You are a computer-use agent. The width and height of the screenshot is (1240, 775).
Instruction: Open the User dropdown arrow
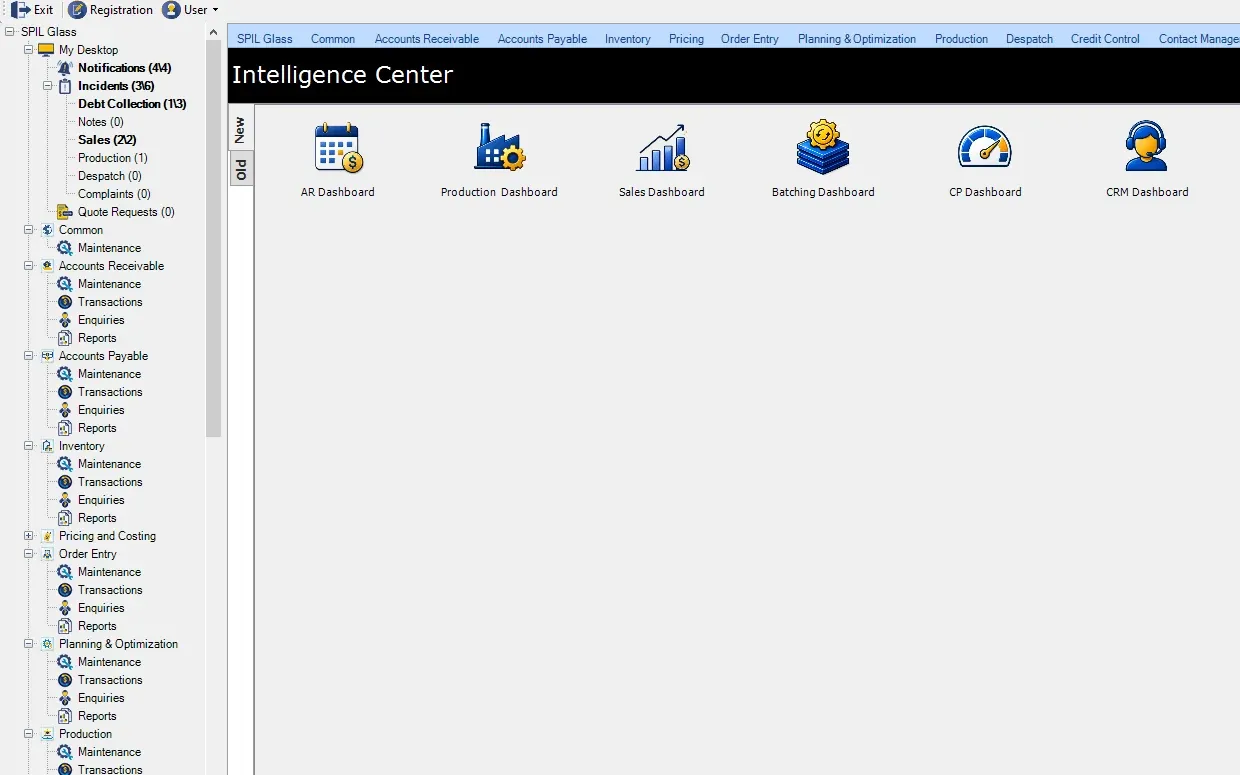[x=216, y=10]
